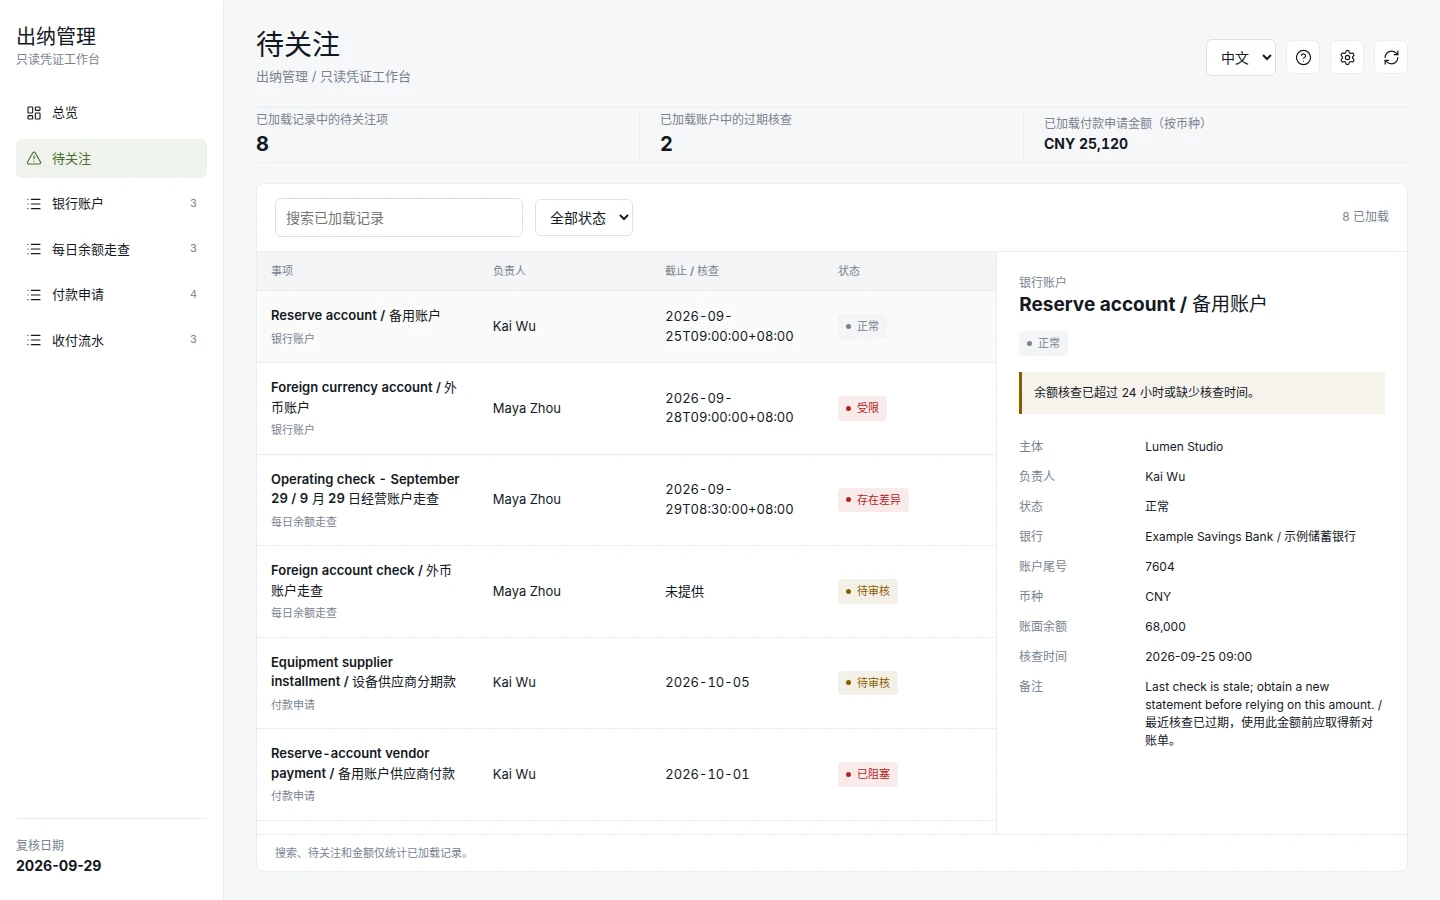The image size is (1440, 900).
Task: Click the 状态 column header
Action: point(849,271)
